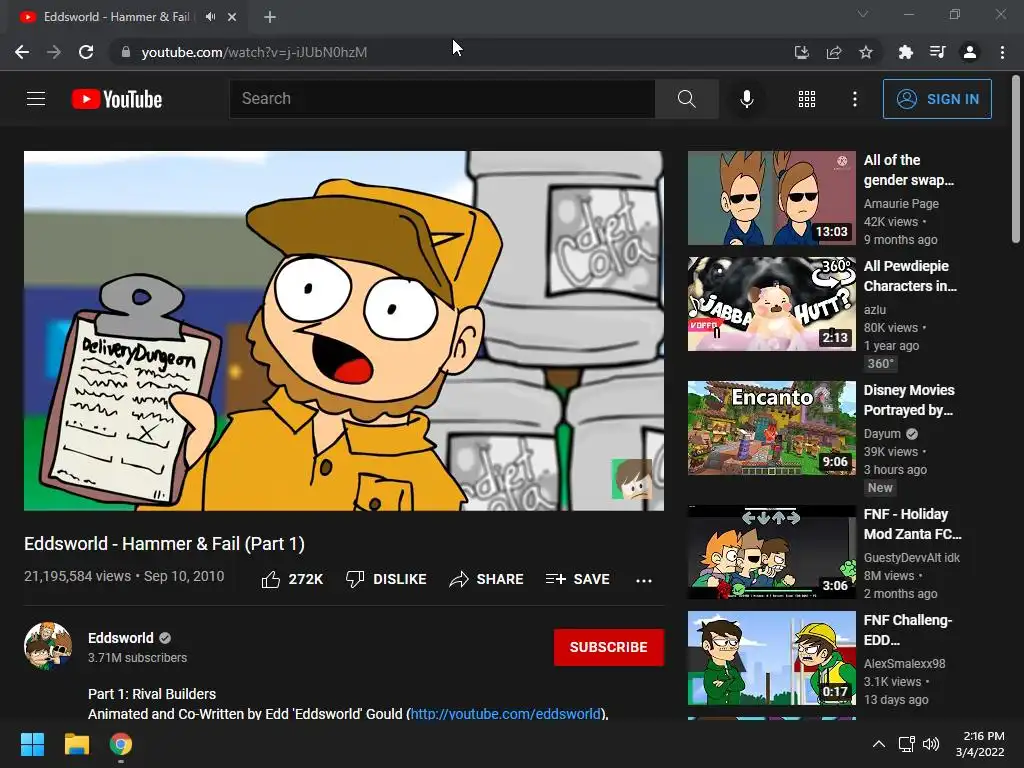The image size is (1024, 768).
Task: Open File Explorer from taskbar
Action: (x=76, y=744)
